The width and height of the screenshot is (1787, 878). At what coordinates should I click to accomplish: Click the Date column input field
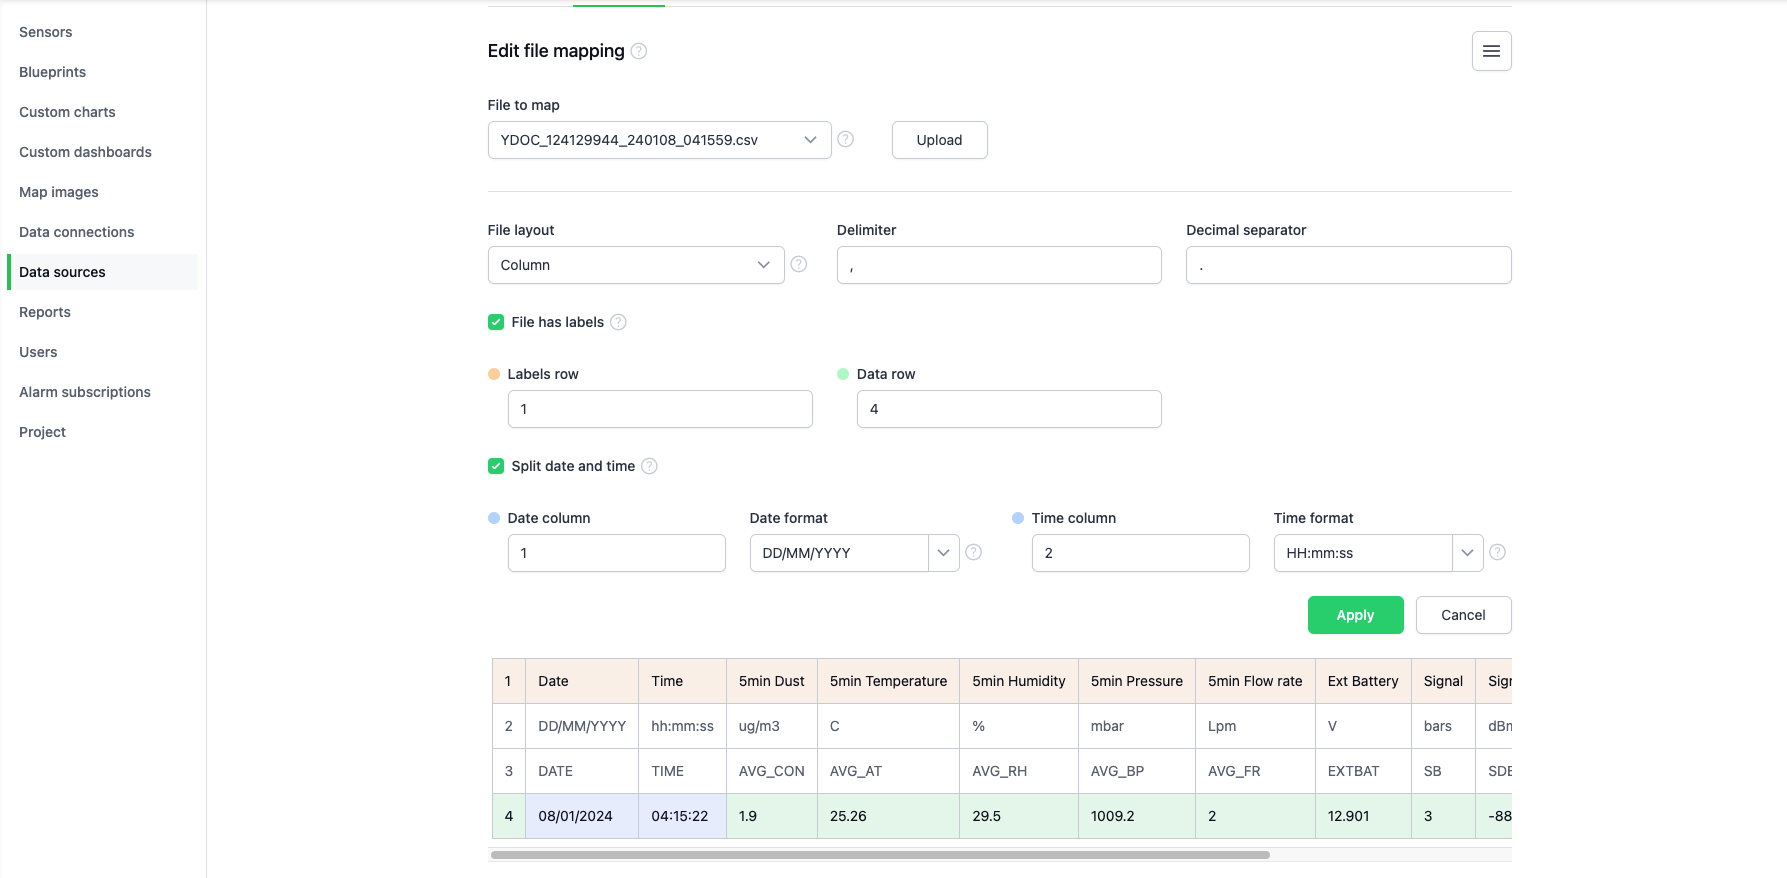[616, 553]
